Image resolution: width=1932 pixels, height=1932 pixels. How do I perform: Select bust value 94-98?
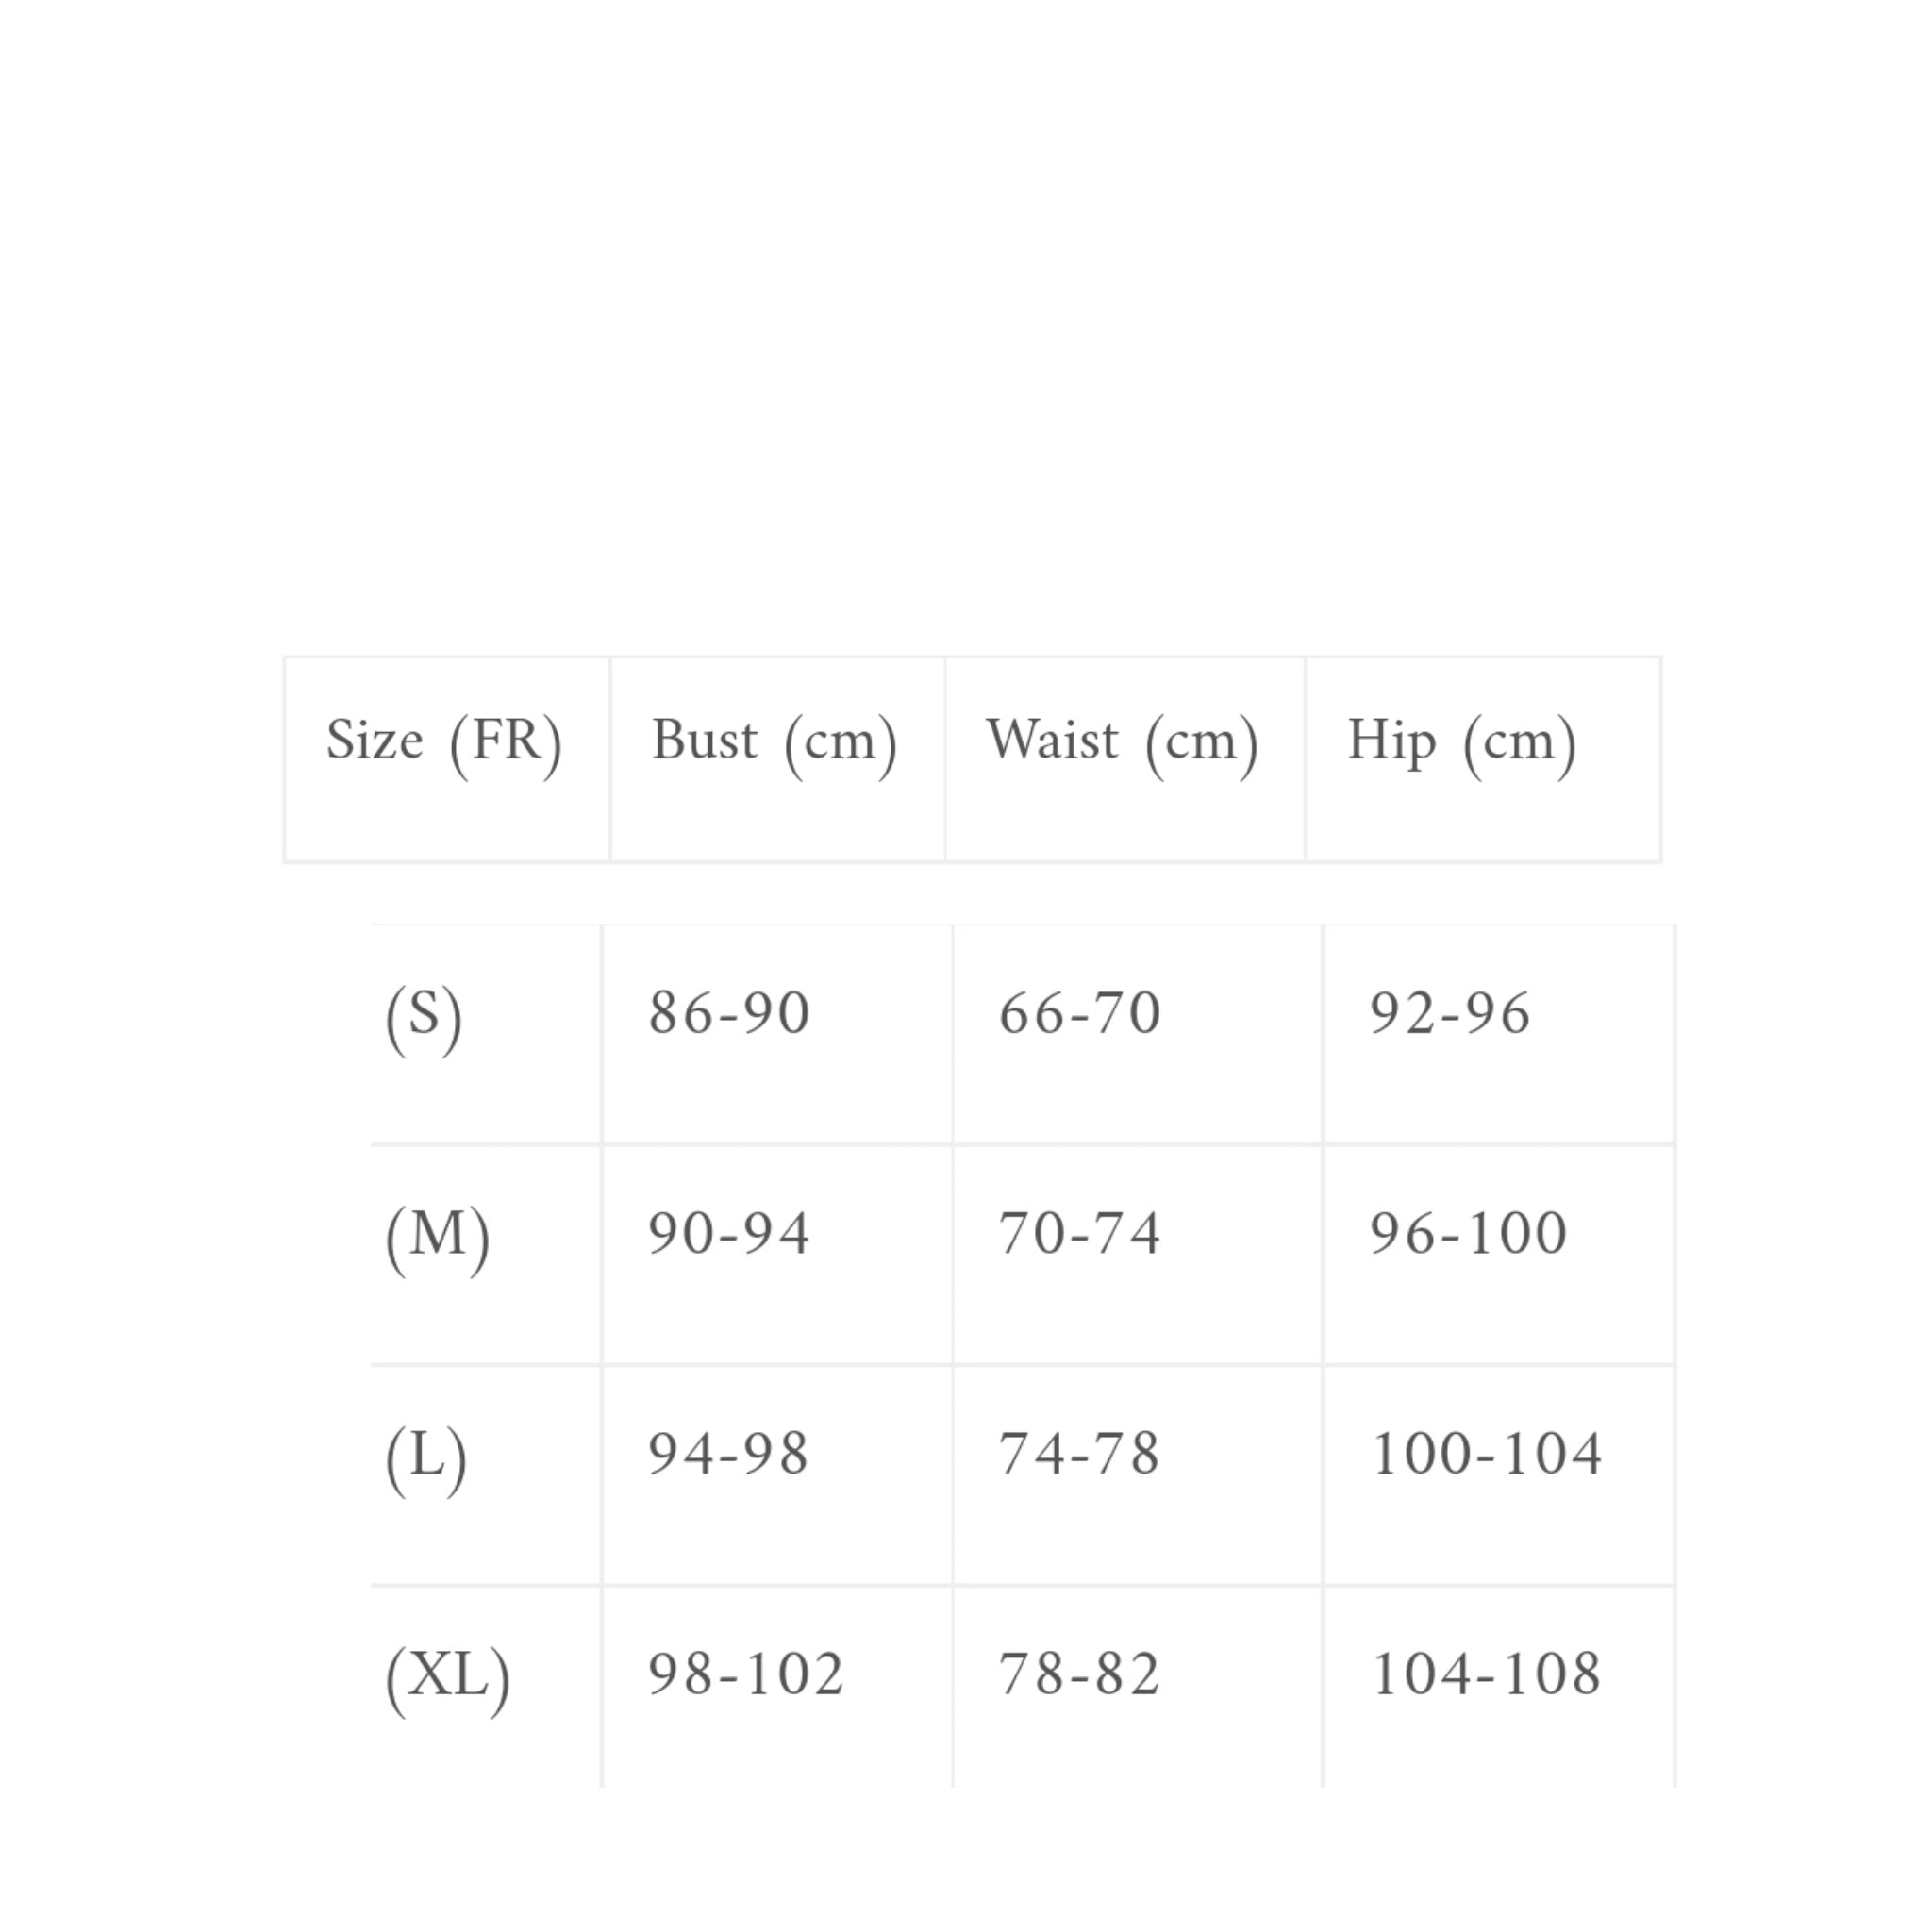click(x=729, y=1453)
